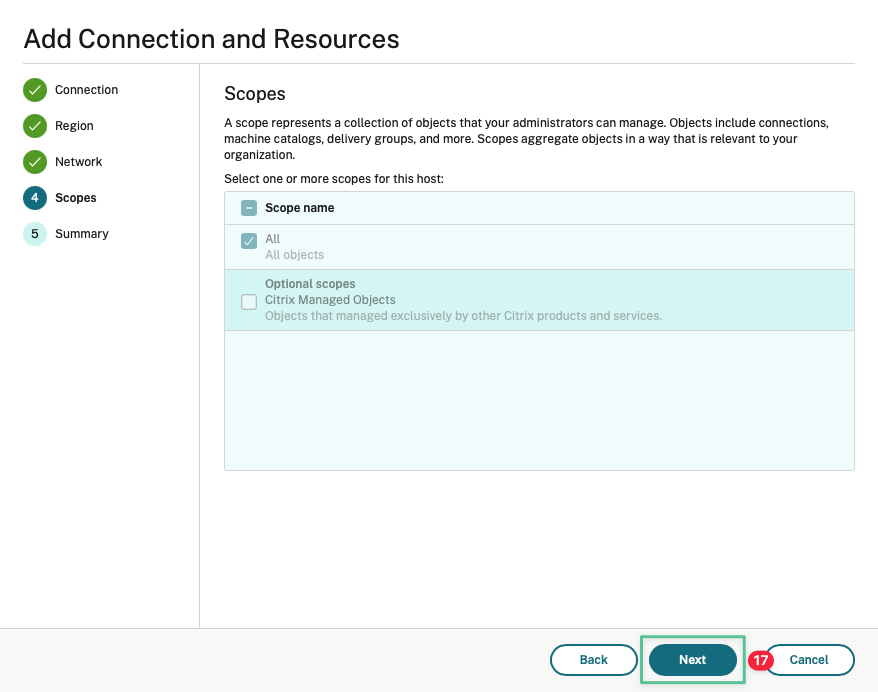The height and width of the screenshot is (692, 878).
Task: Click the Region step green checkmark icon
Action: point(35,126)
